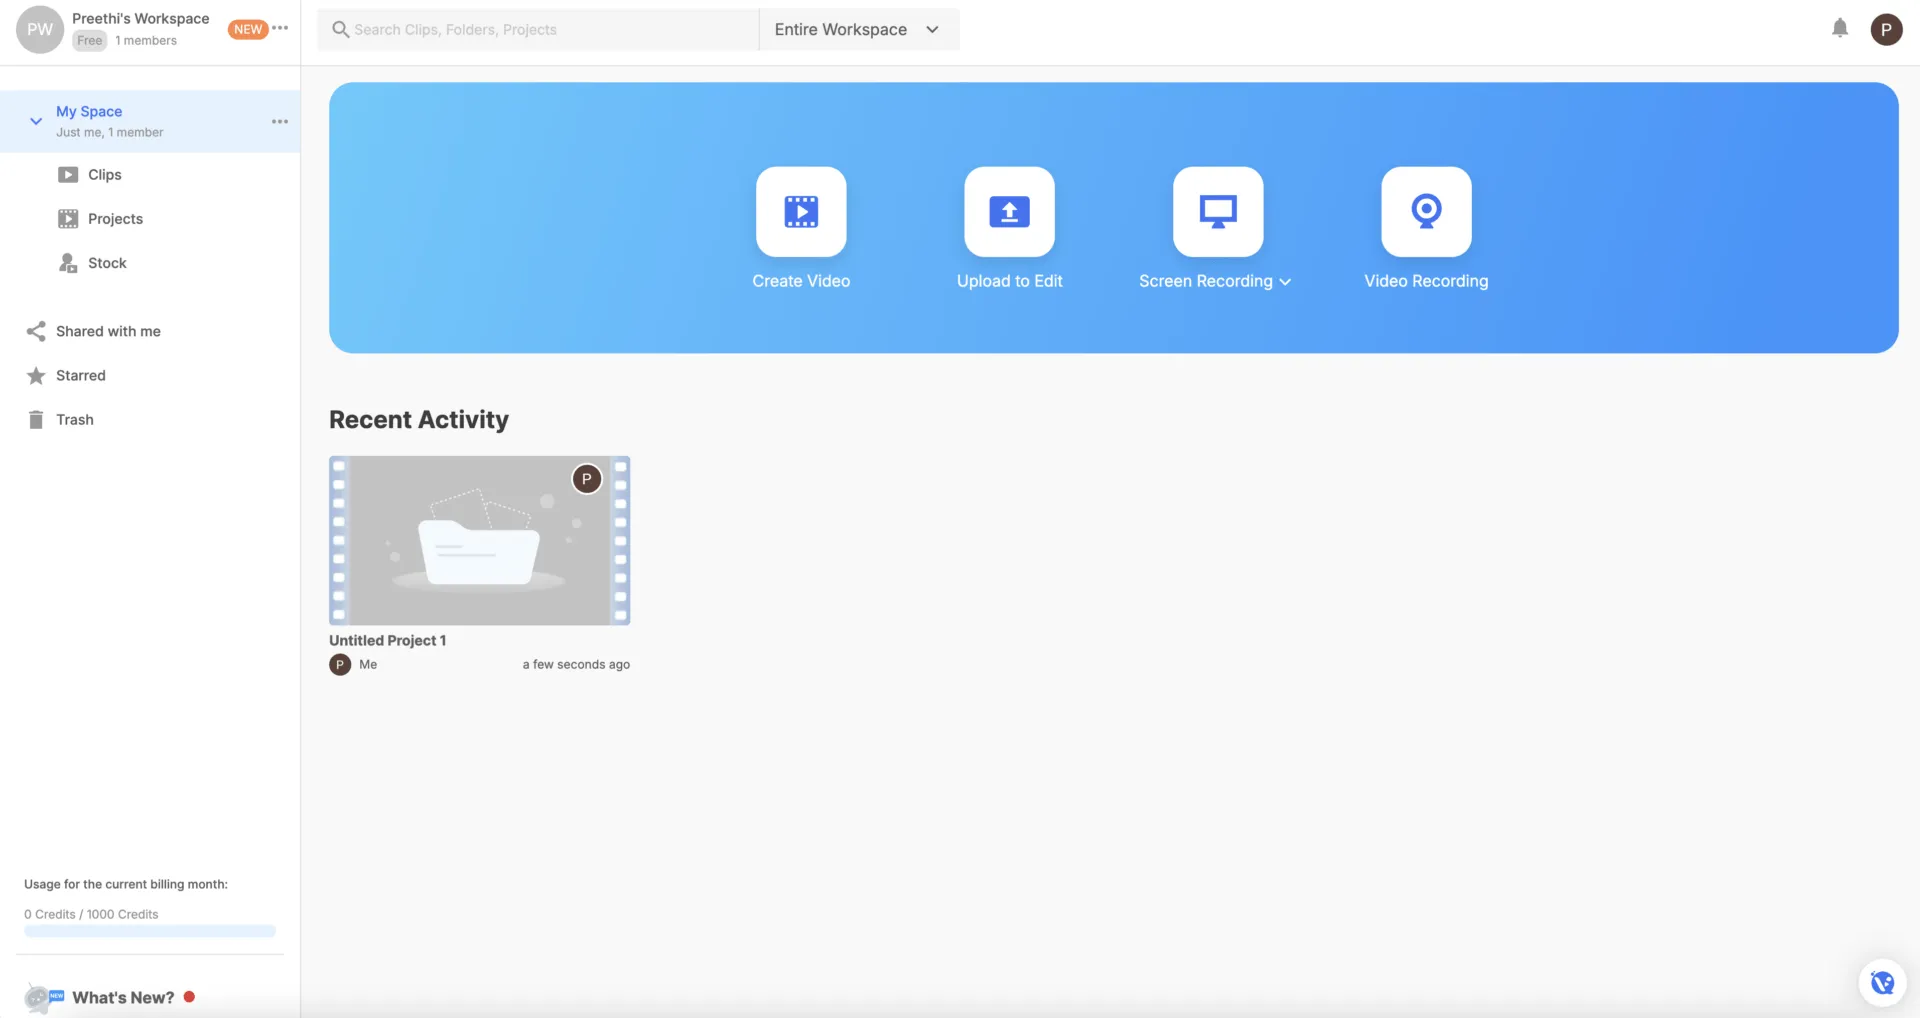
Task: Click the Upload to Edit label
Action: pos(1009,281)
